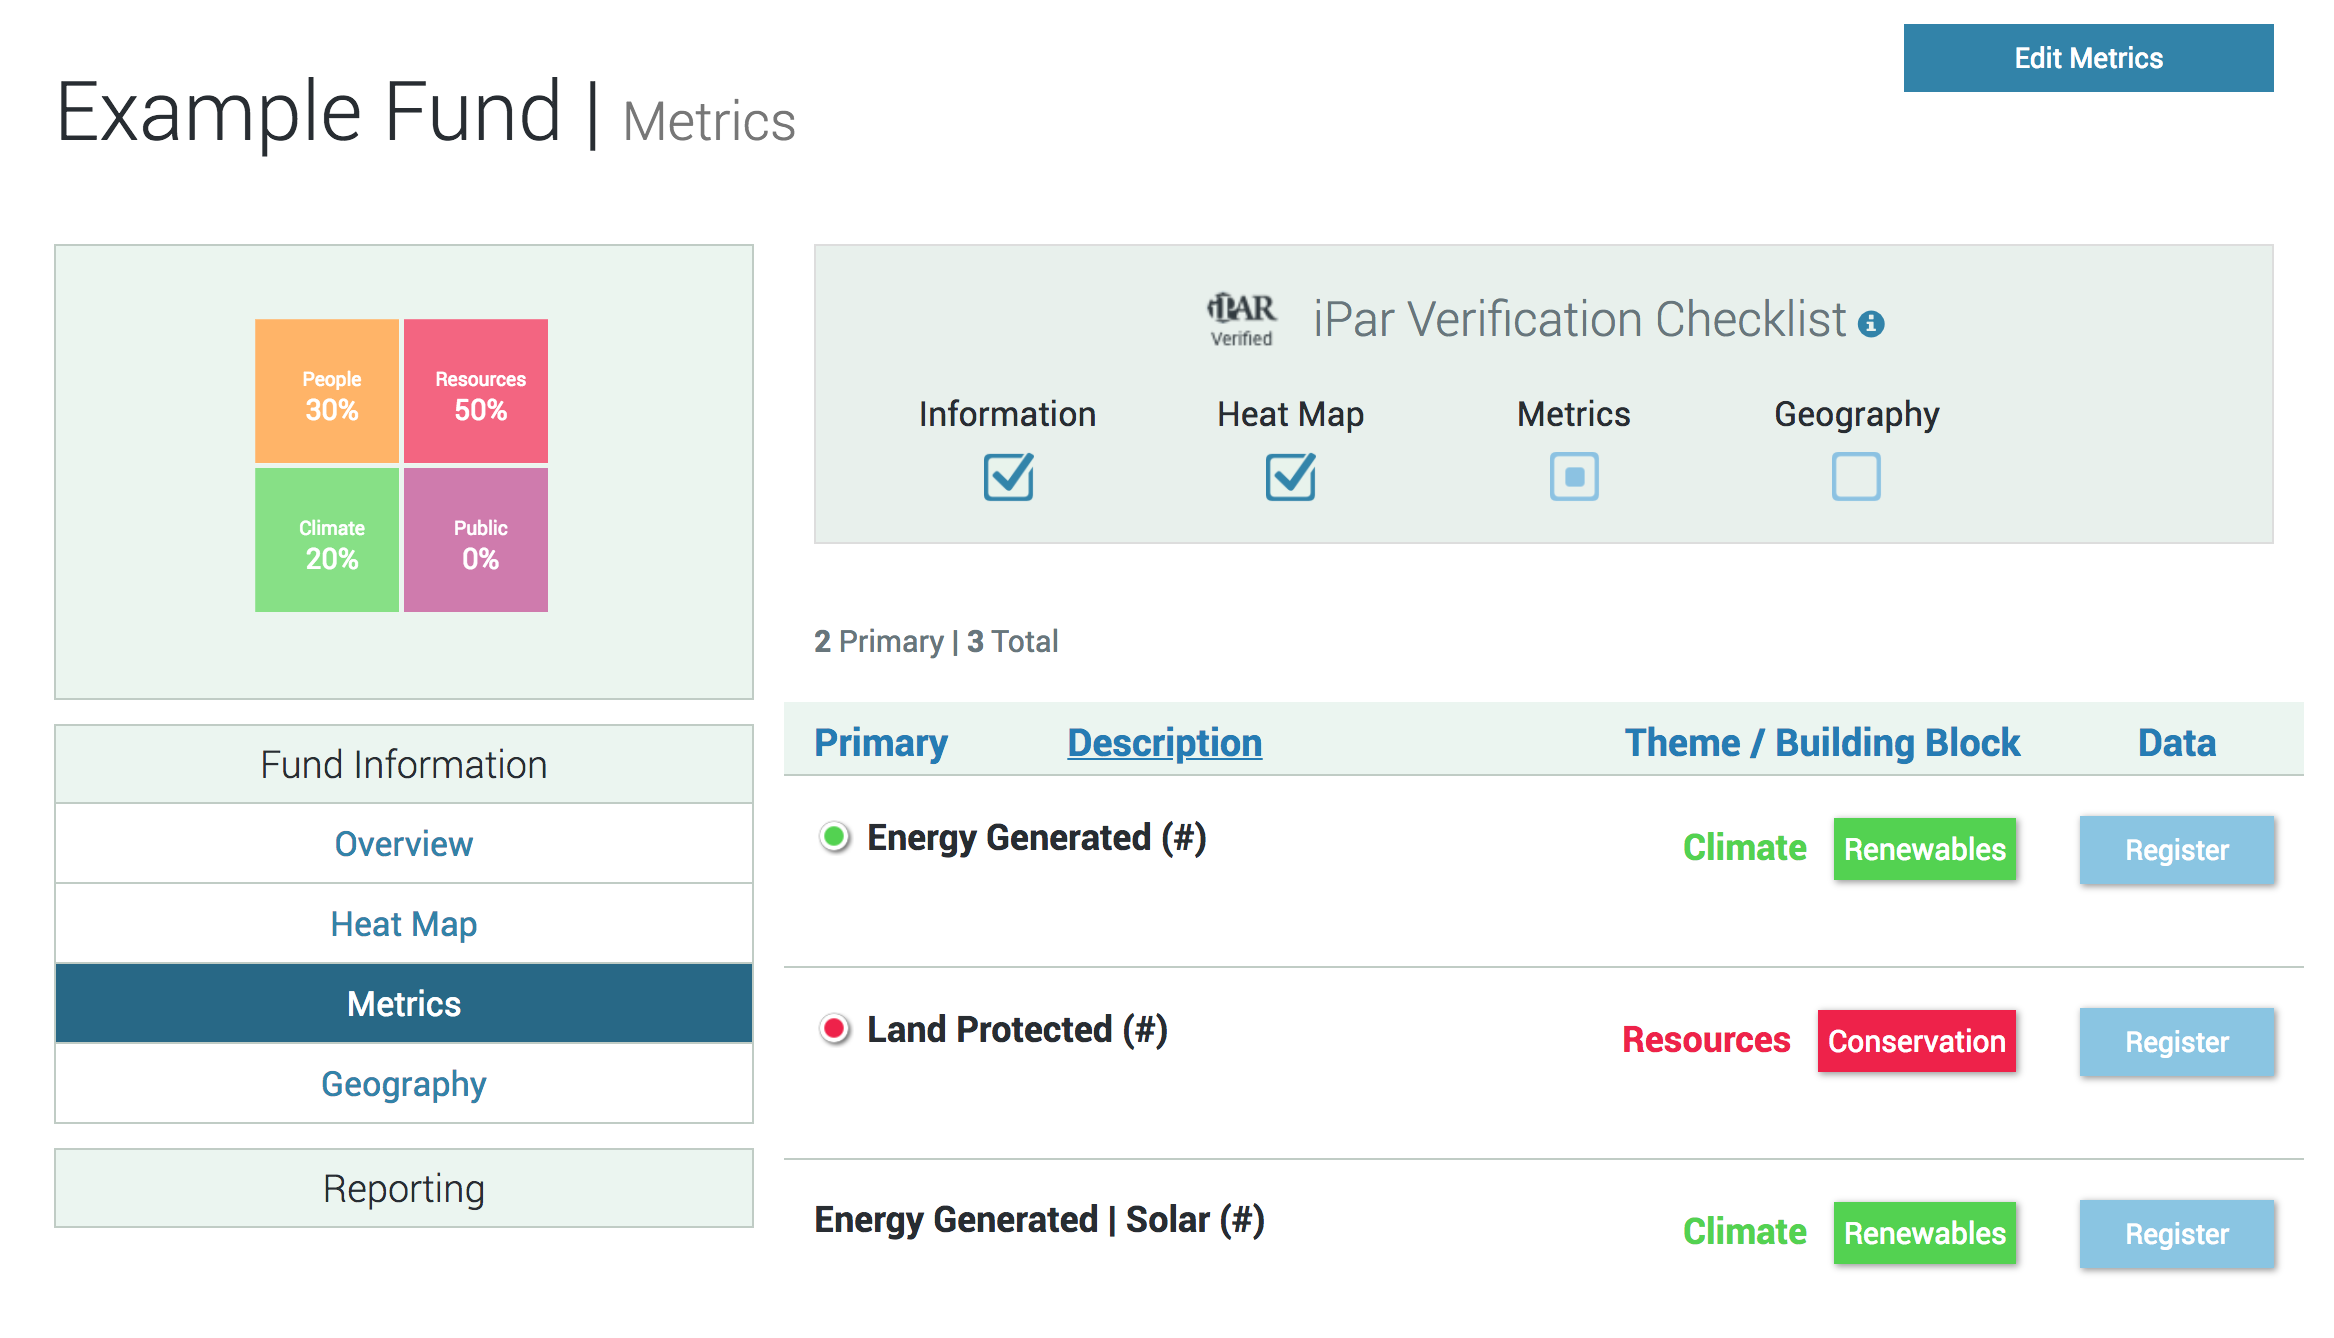Toggle the Information checkbox
2334x1338 pixels.
(x=1007, y=477)
